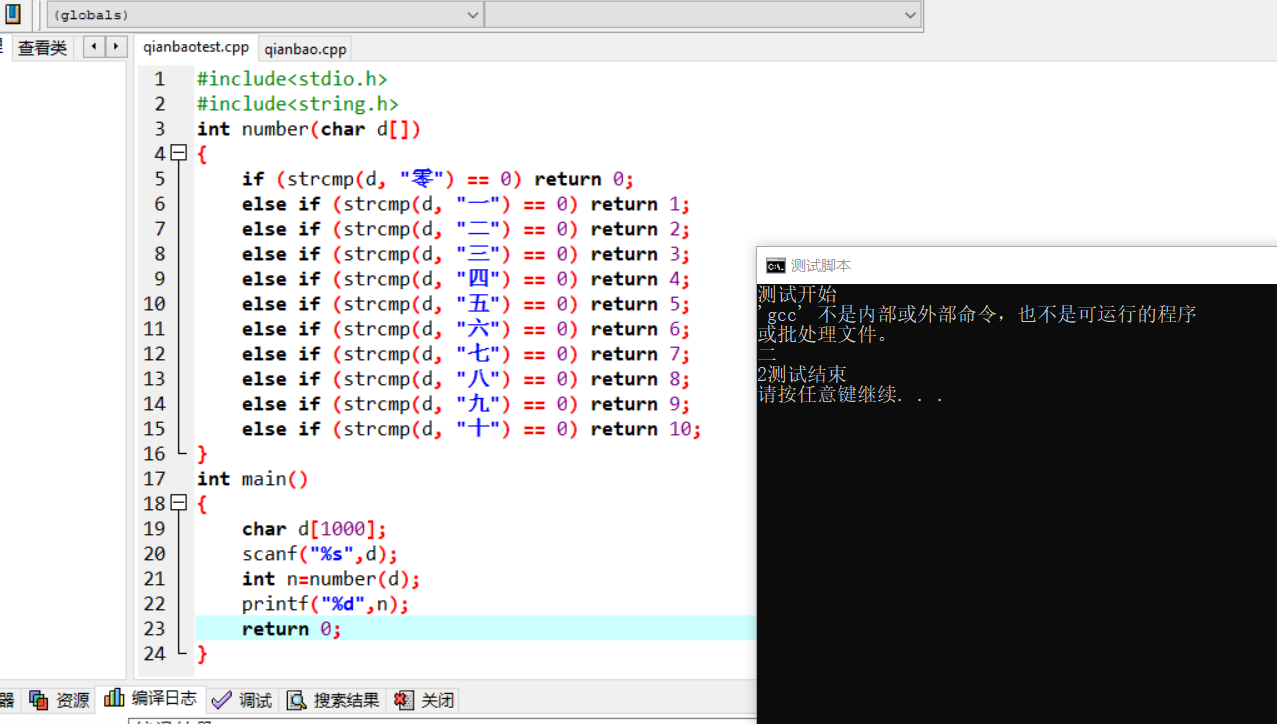Click the highlighted return 0; line in main
The width and height of the screenshot is (1277, 724).
pyautogui.click(x=292, y=629)
